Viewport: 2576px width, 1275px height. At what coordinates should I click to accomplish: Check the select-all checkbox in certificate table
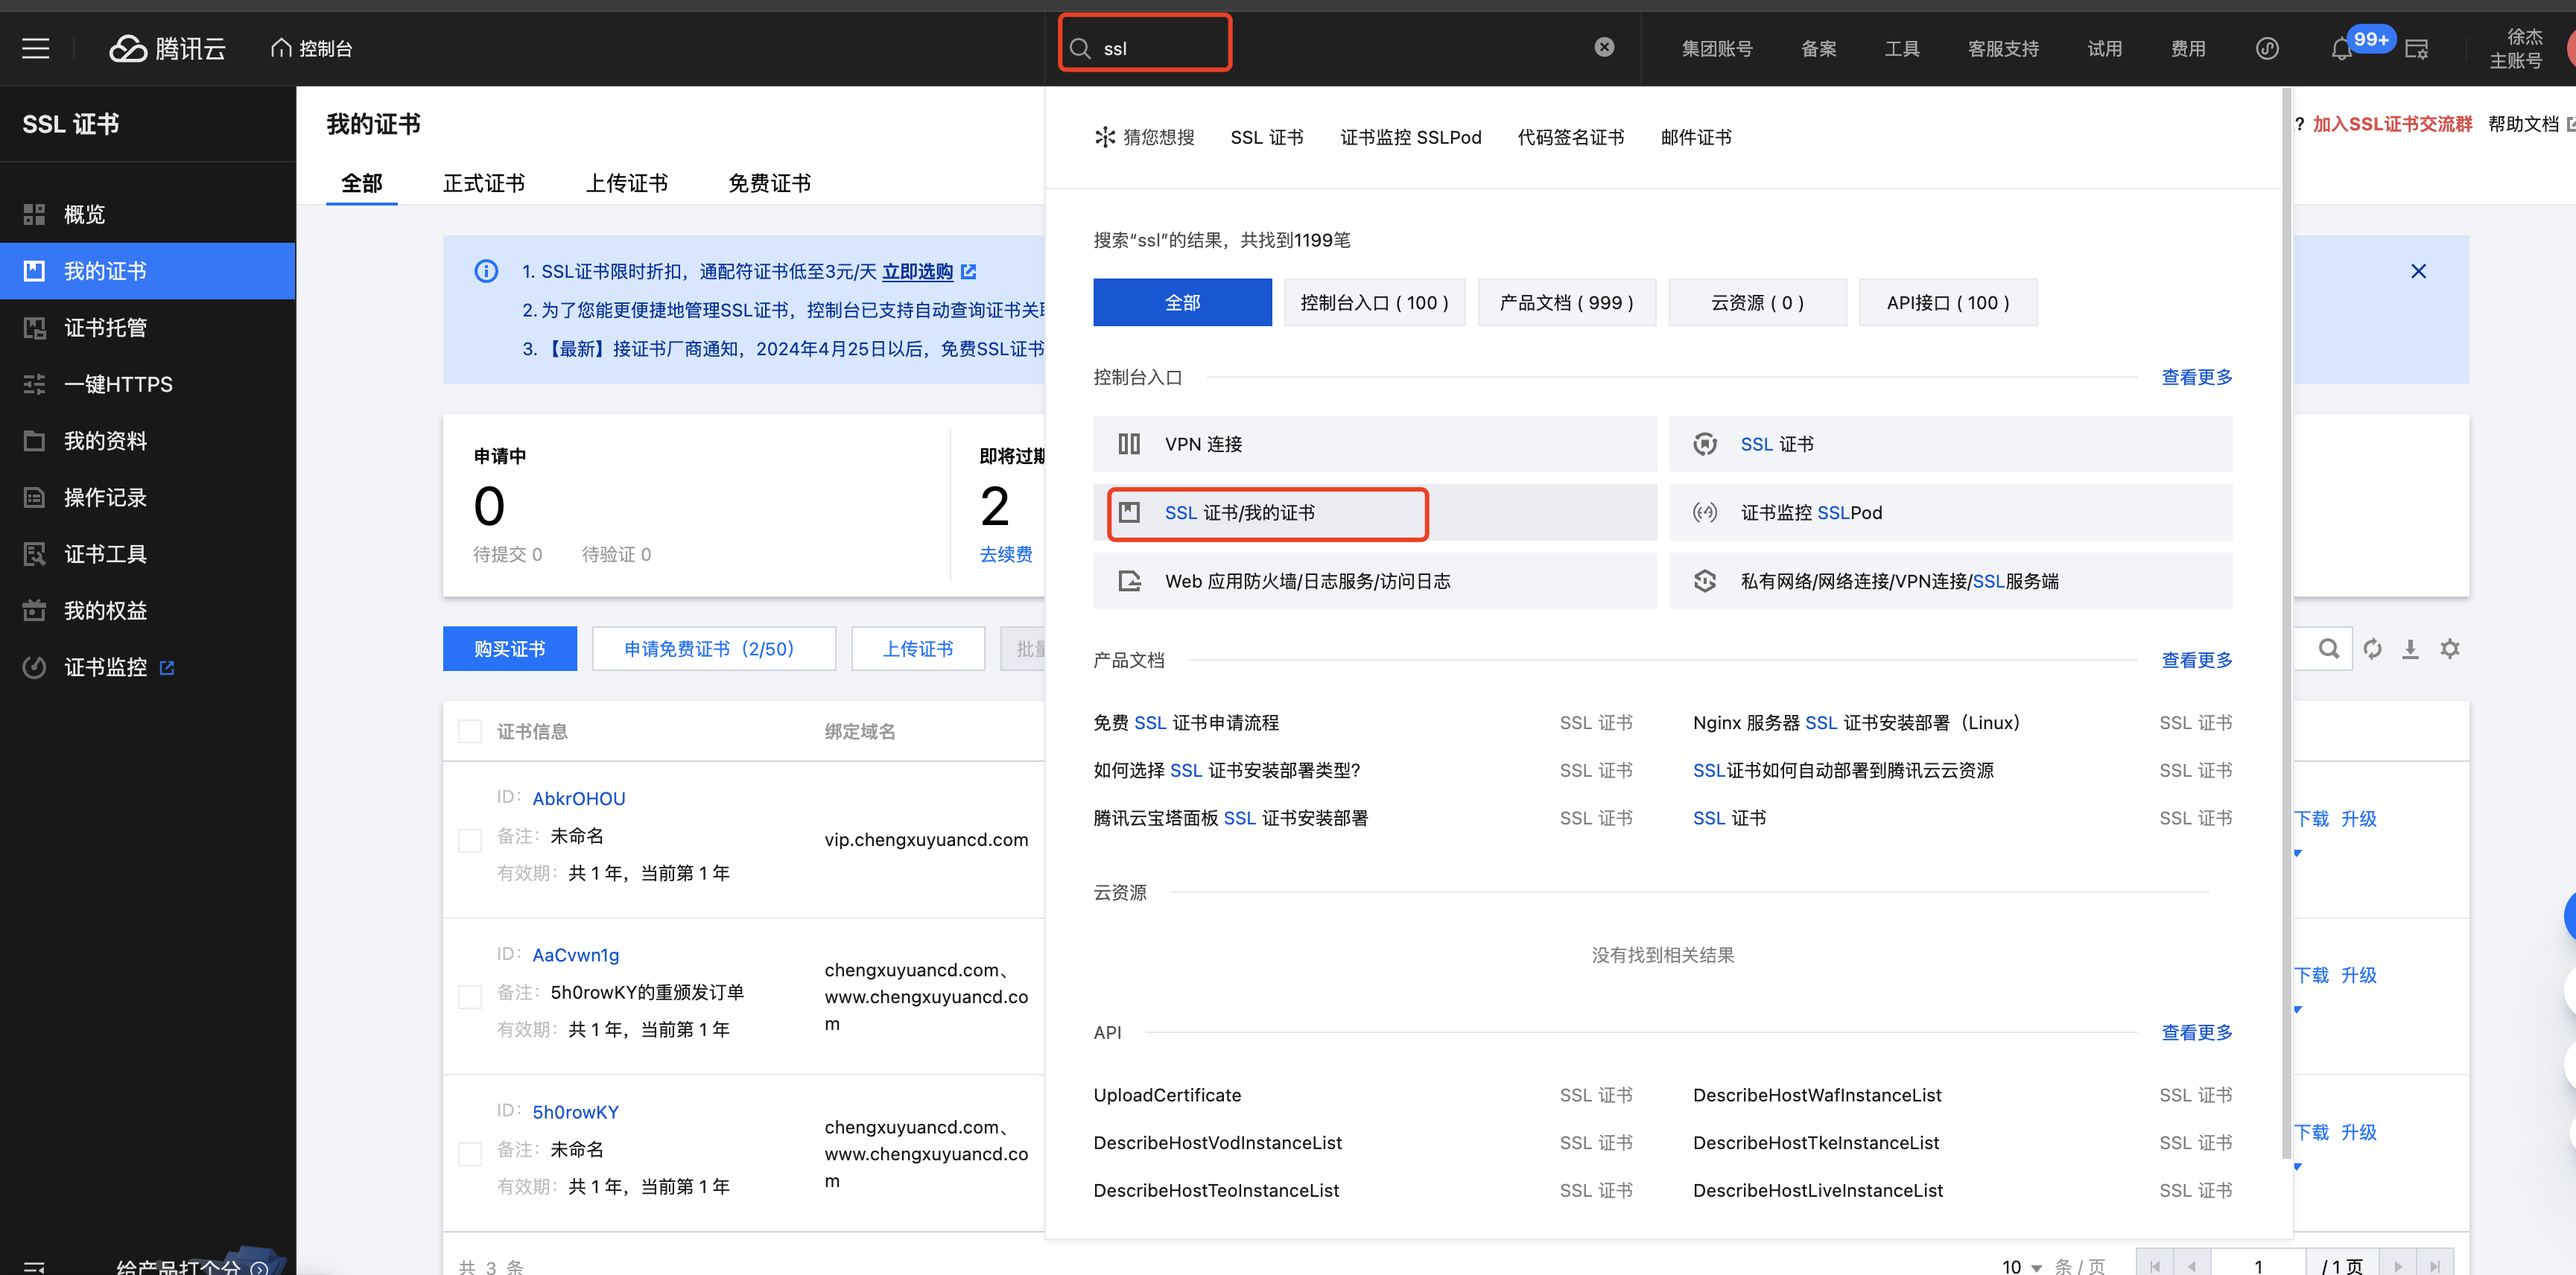469,730
